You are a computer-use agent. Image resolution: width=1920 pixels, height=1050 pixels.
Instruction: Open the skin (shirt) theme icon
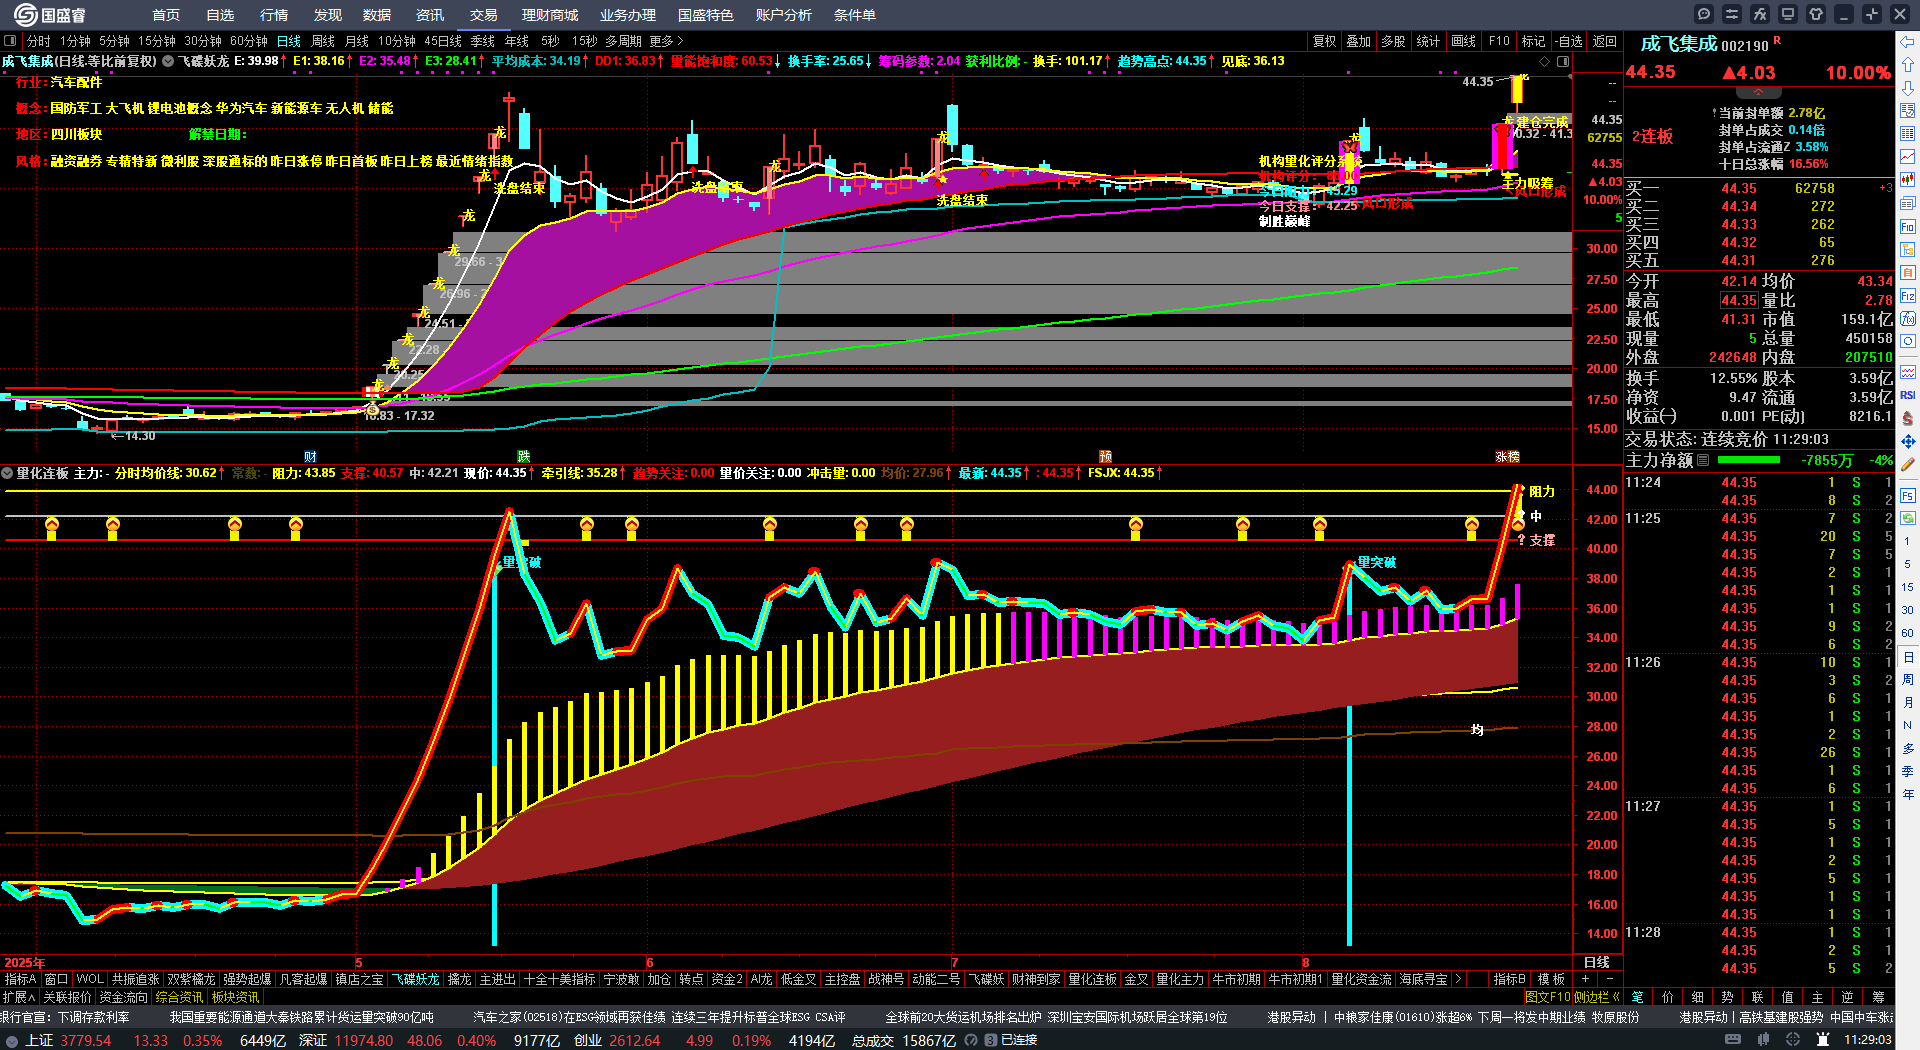[x=1816, y=14]
